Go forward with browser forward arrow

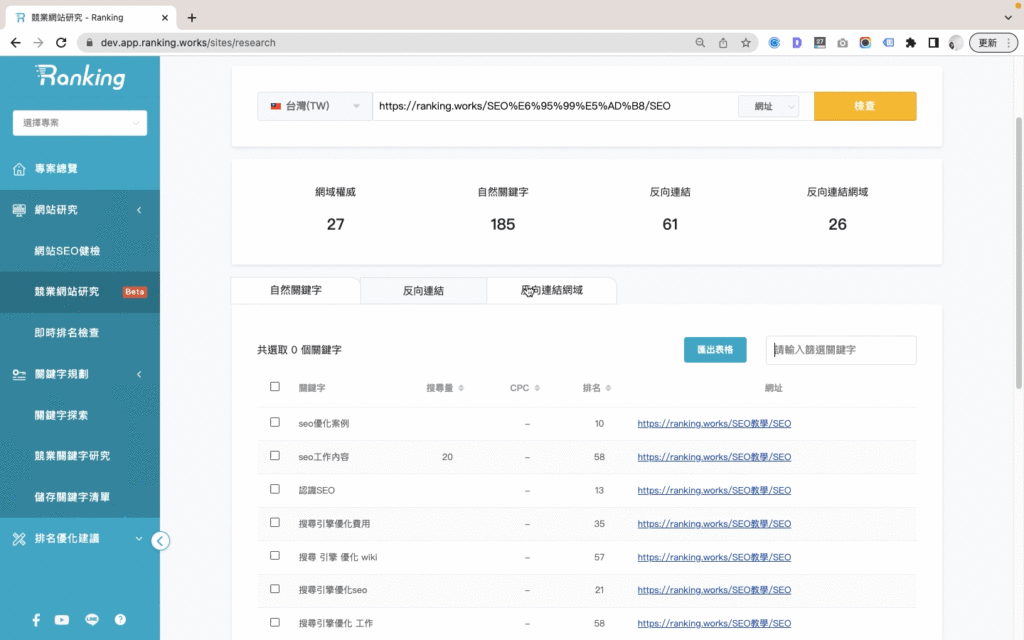click(x=39, y=42)
